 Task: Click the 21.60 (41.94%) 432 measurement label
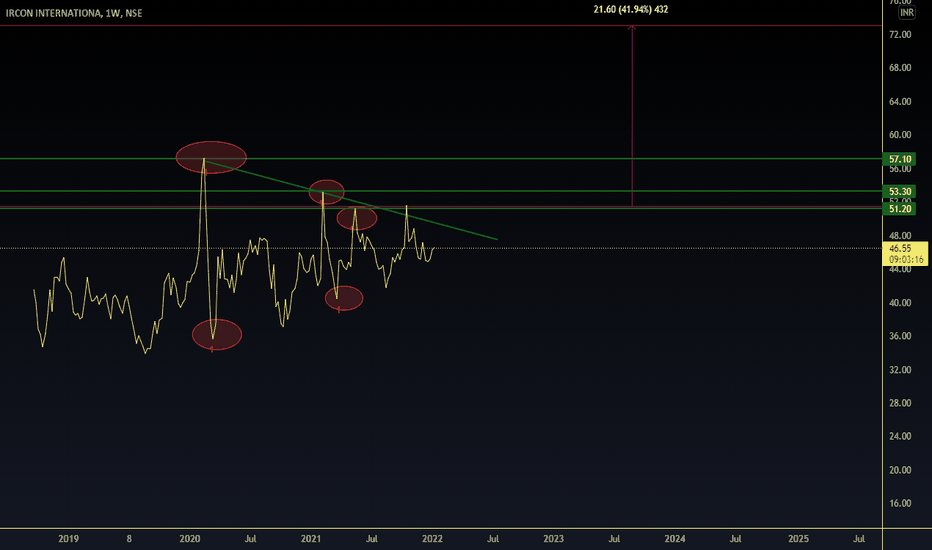click(x=631, y=10)
